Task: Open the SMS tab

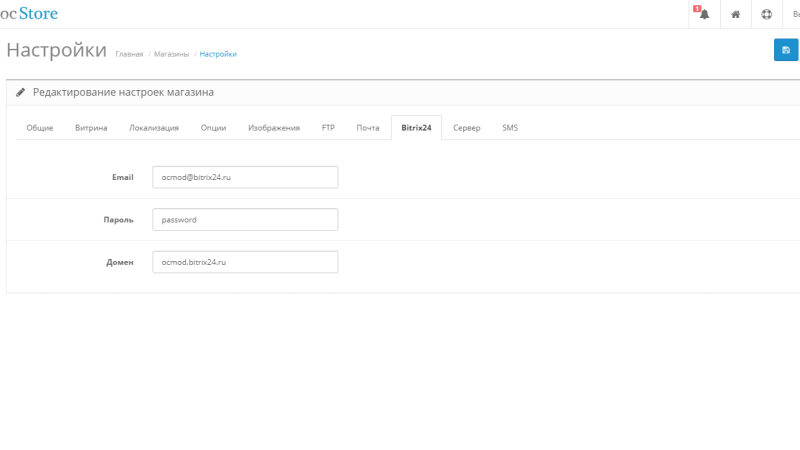Action: pos(510,128)
